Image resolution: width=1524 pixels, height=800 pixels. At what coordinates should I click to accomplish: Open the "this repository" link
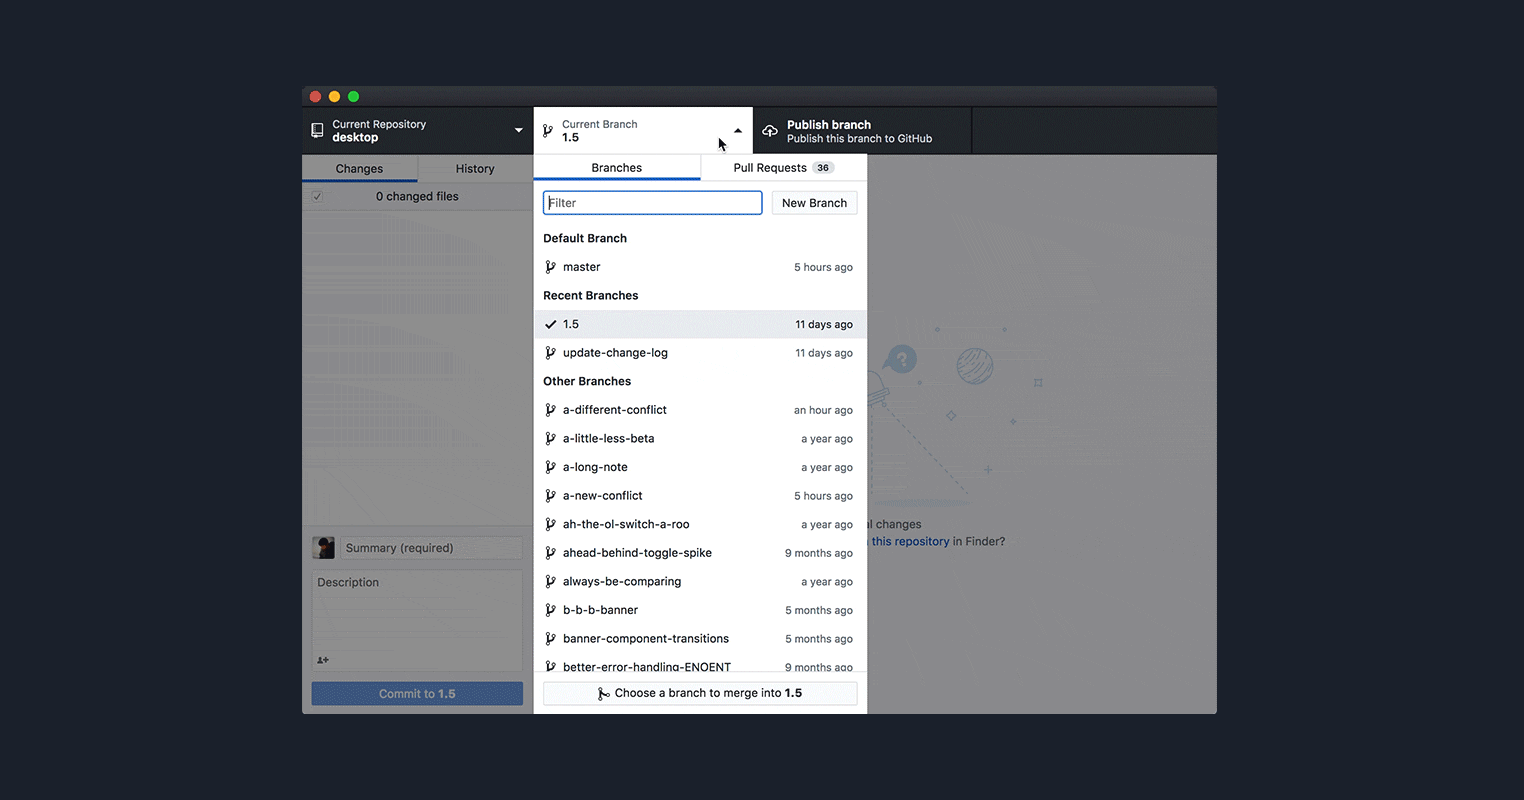pyautogui.click(x=905, y=541)
